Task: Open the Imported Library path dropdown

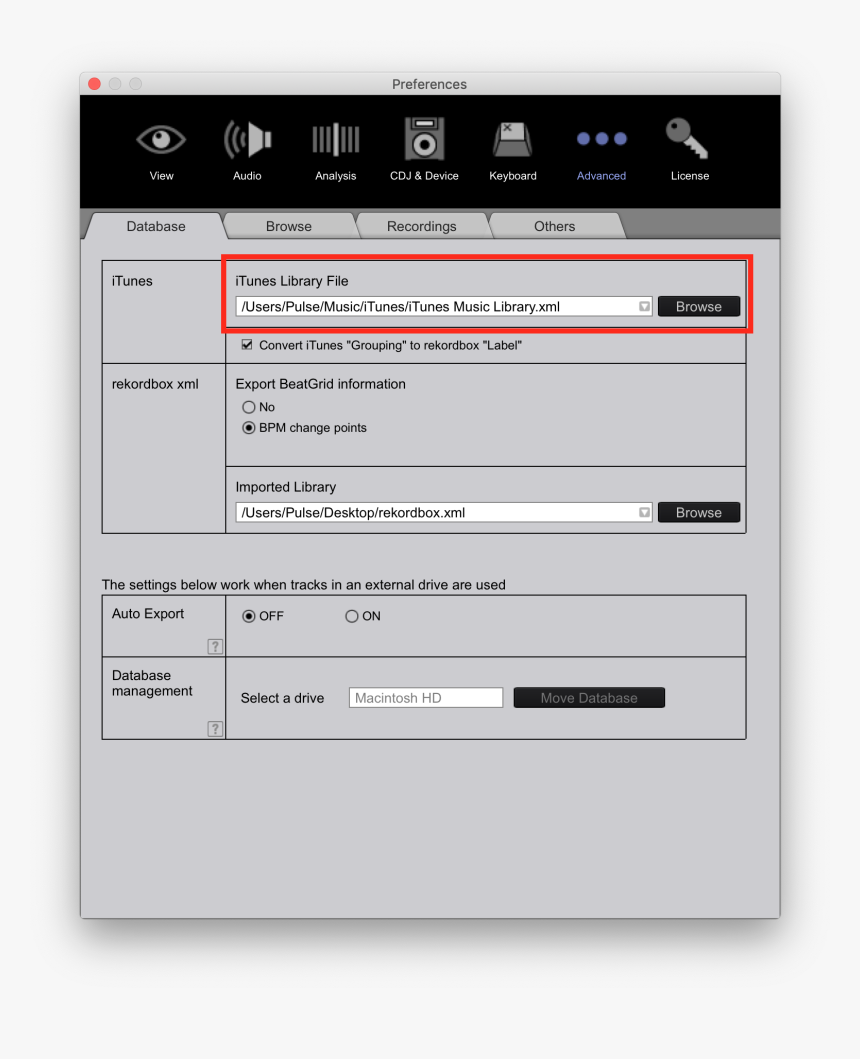Action: click(644, 512)
